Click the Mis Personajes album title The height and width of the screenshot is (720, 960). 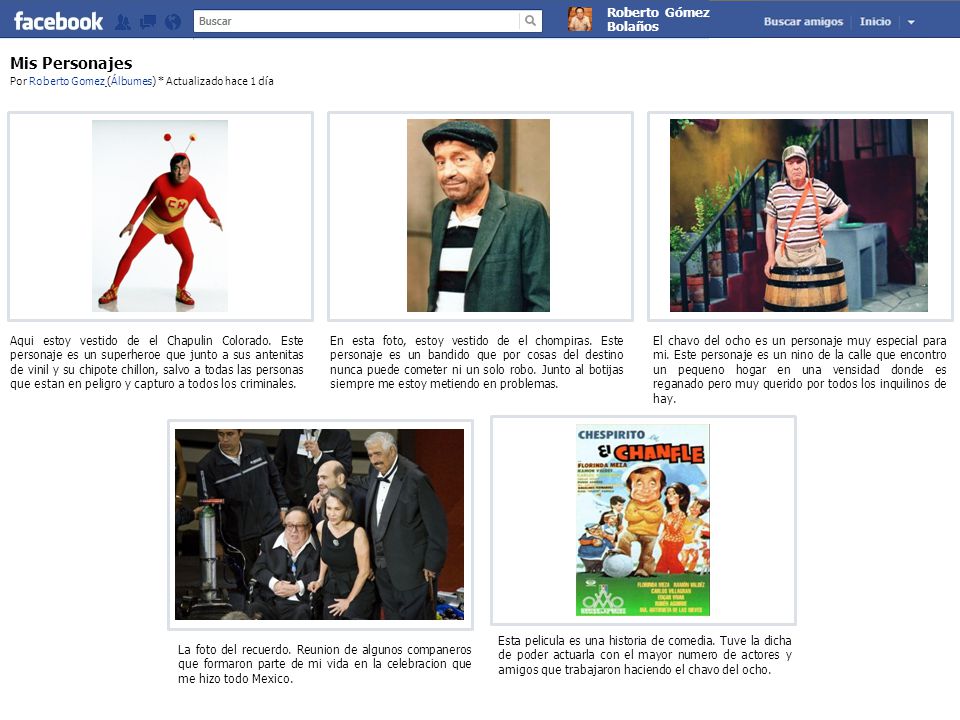pyautogui.click(x=71, y=63)
